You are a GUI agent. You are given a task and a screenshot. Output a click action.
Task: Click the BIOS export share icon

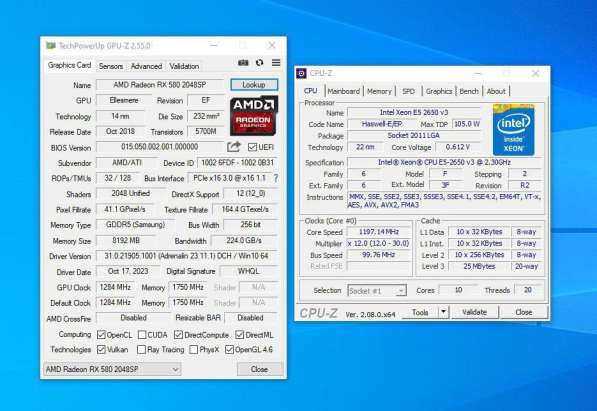pyautogui.click(x=234, y=147)
